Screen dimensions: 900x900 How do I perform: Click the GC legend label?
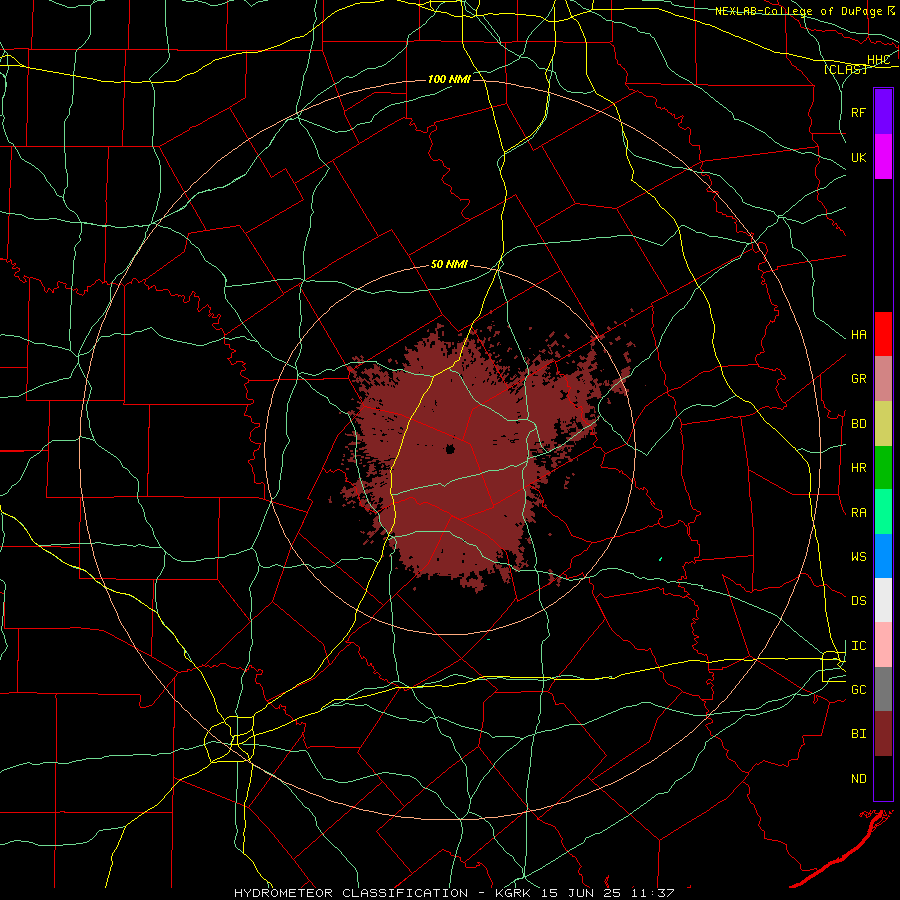tap(858, 690)
